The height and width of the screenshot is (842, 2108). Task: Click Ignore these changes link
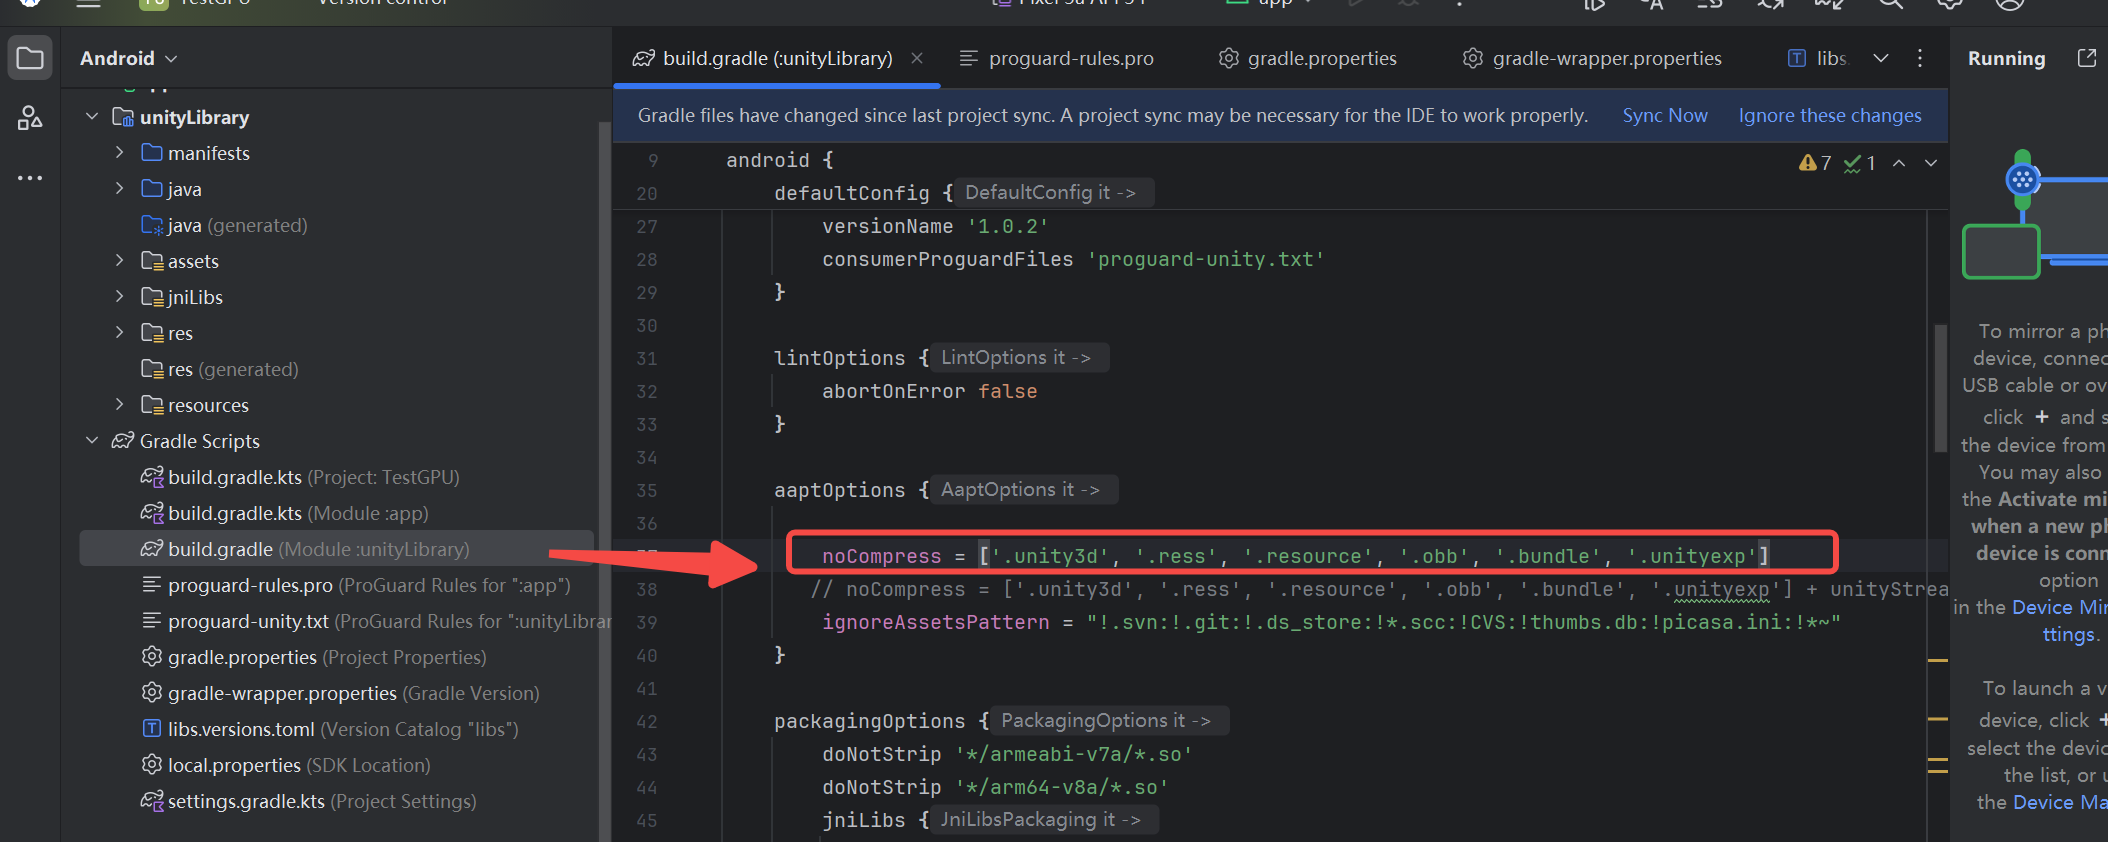[1830, 115]
